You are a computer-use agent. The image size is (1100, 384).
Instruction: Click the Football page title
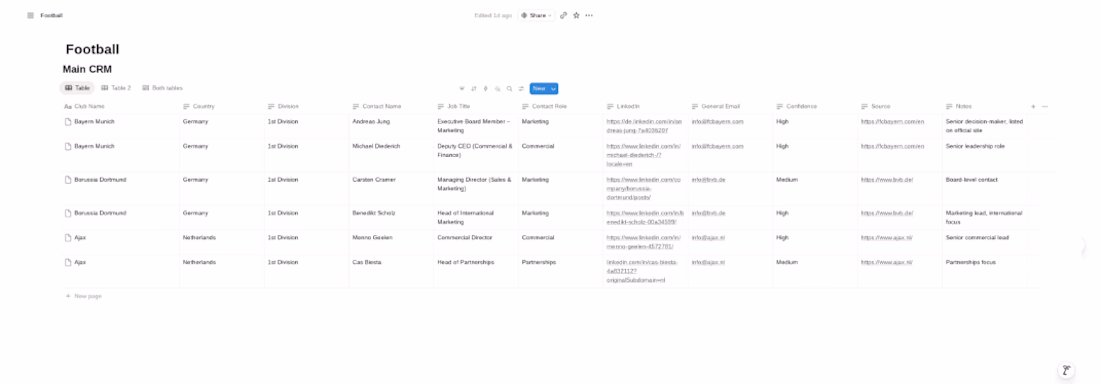pyautogui.click(x=93, y=49)
